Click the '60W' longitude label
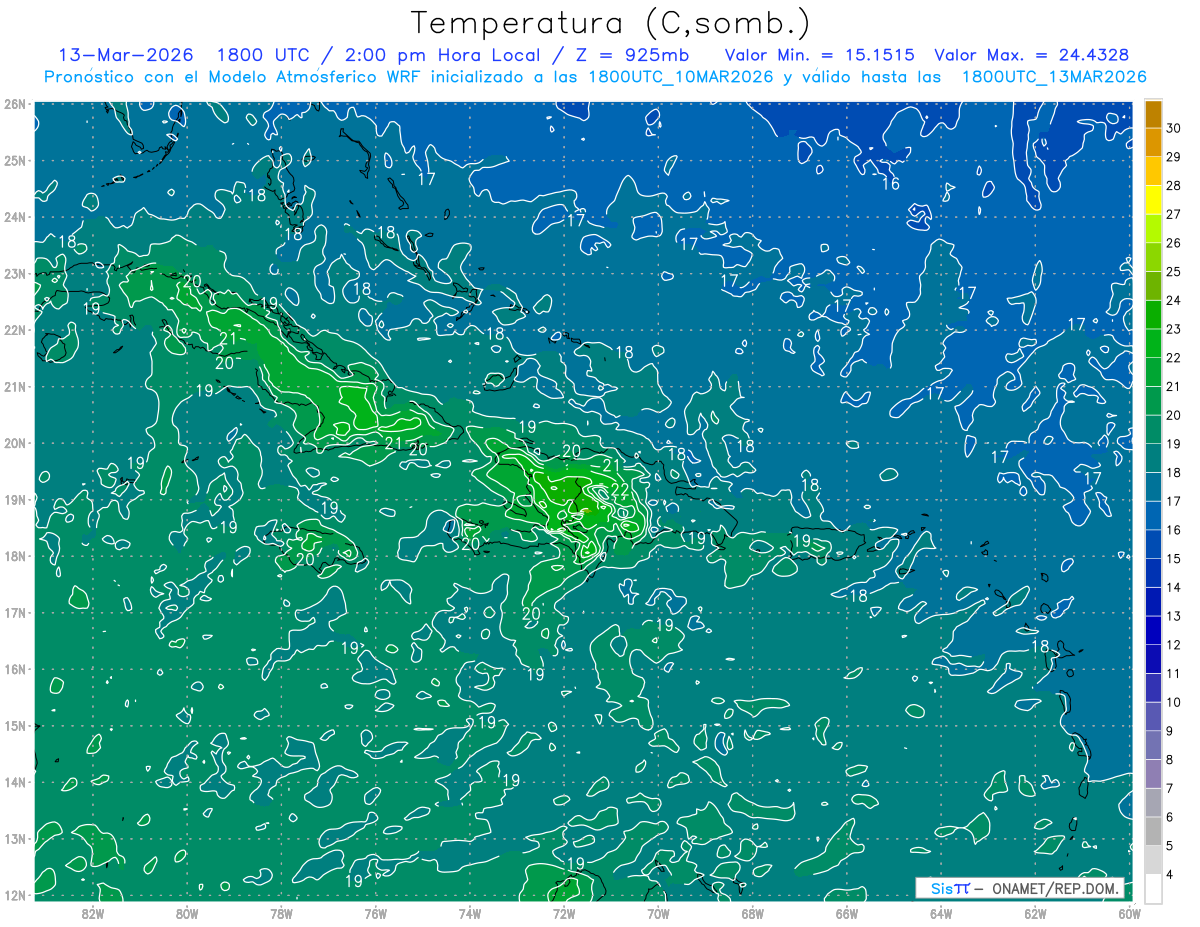The width and height of the screenshot is (1200, 927). tap(1128, 913)
